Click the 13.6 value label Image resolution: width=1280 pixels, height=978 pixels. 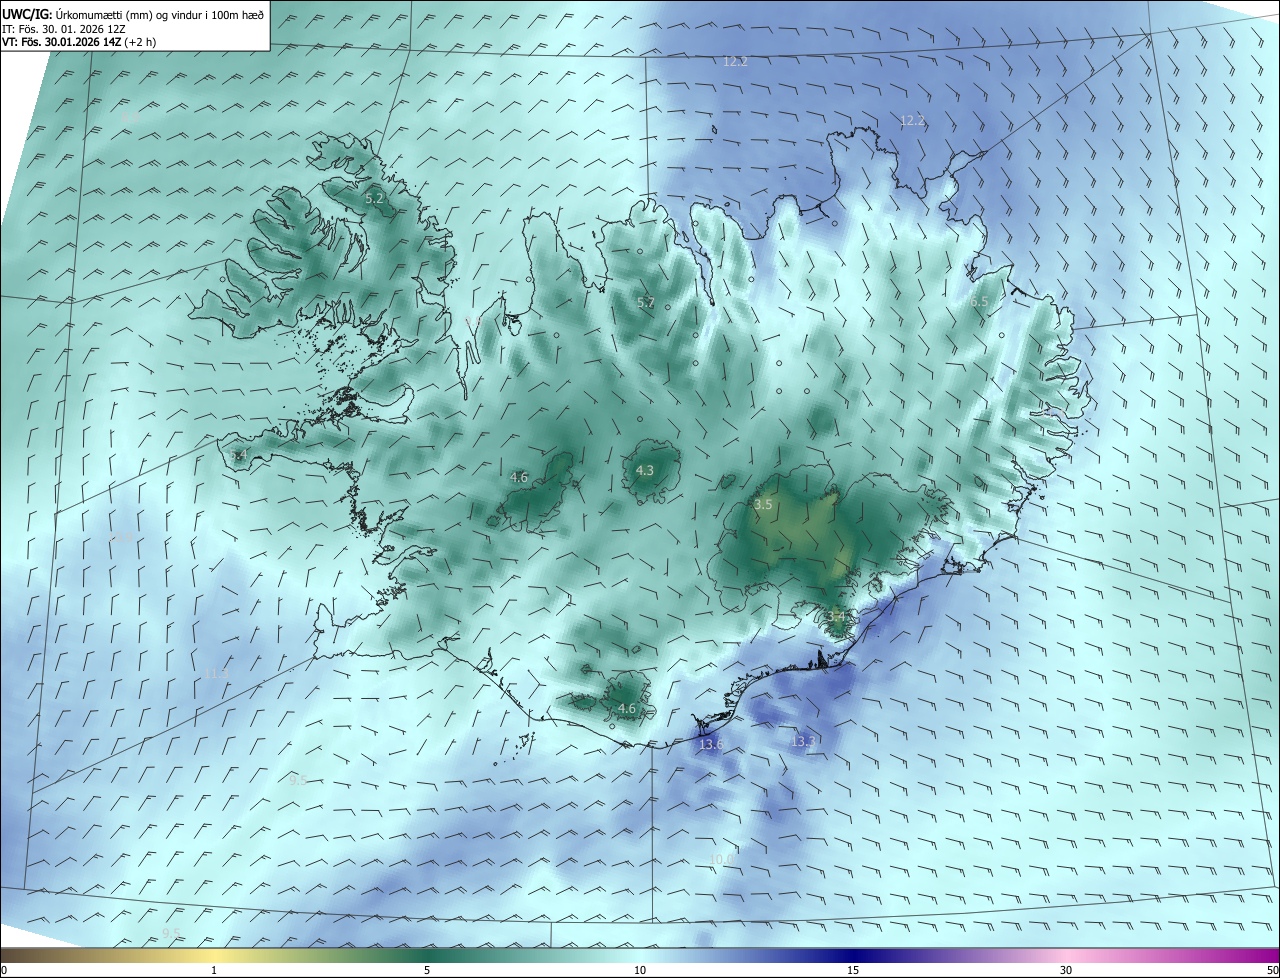click(x=711, y=744)
